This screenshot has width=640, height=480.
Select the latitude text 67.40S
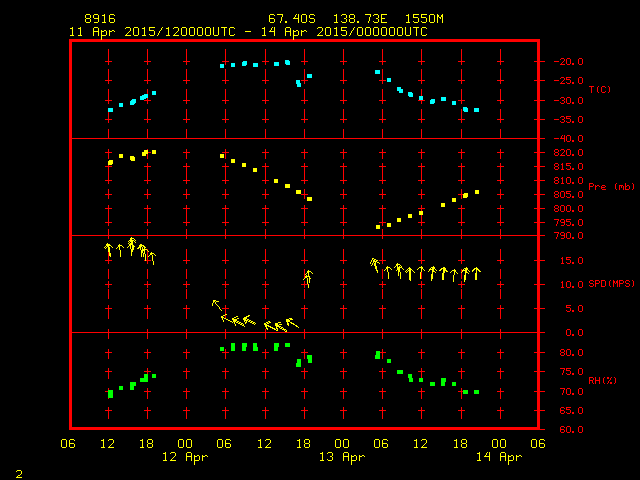point(291,19)
